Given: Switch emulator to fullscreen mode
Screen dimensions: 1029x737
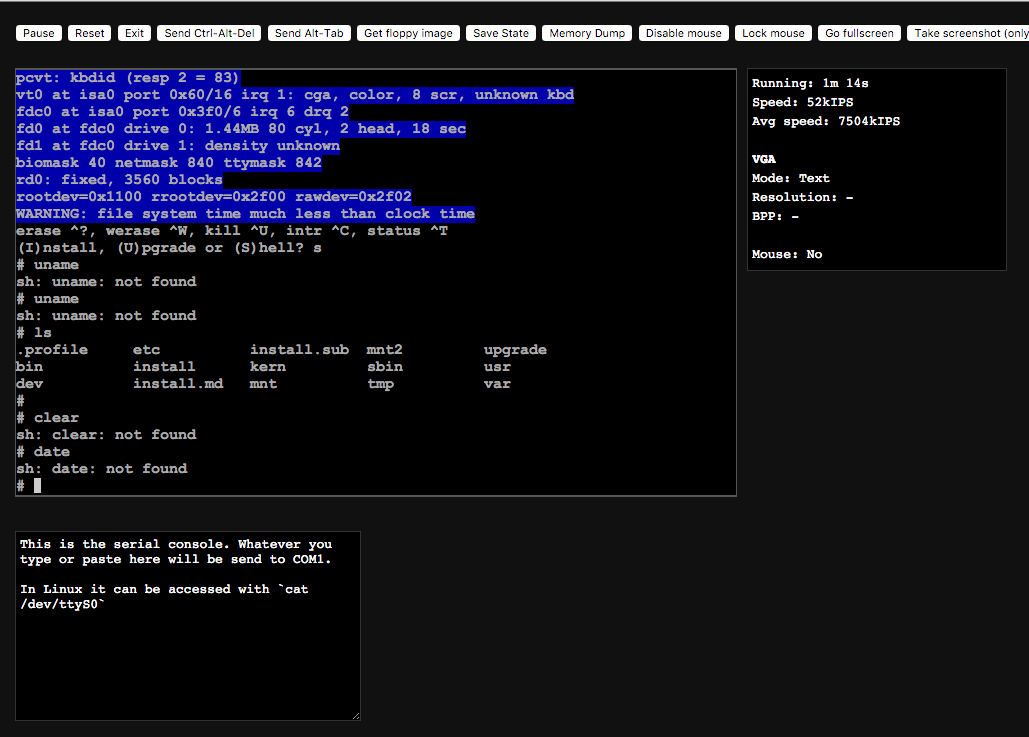Looking at the screenshot, I should coord(859,32).
